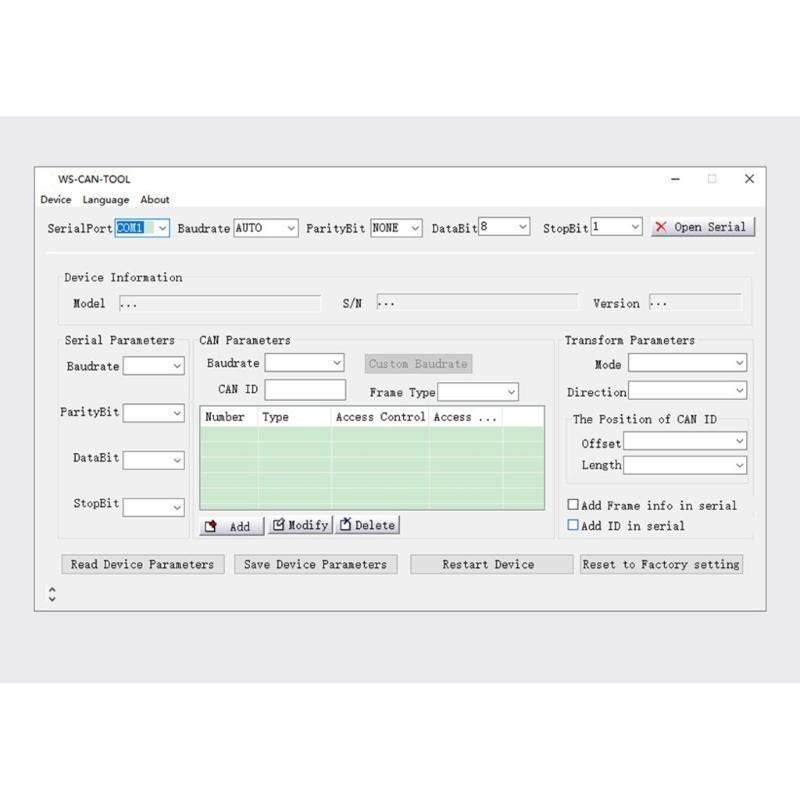Check the Add ID in serial box
Image resolution: width=800 pixels, height=800 pixels.
point(573,525)
